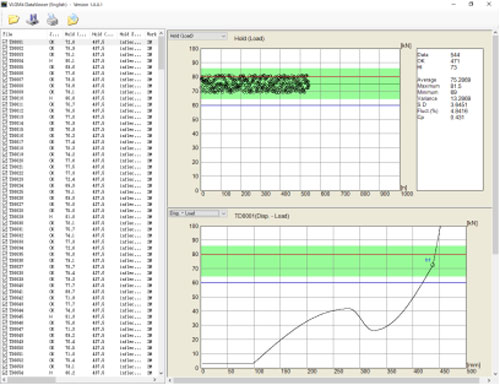This screenshot has width=500, height=385.
Task: Click the file list horizontal scrollbar left arrow
Action: (4, 380)
